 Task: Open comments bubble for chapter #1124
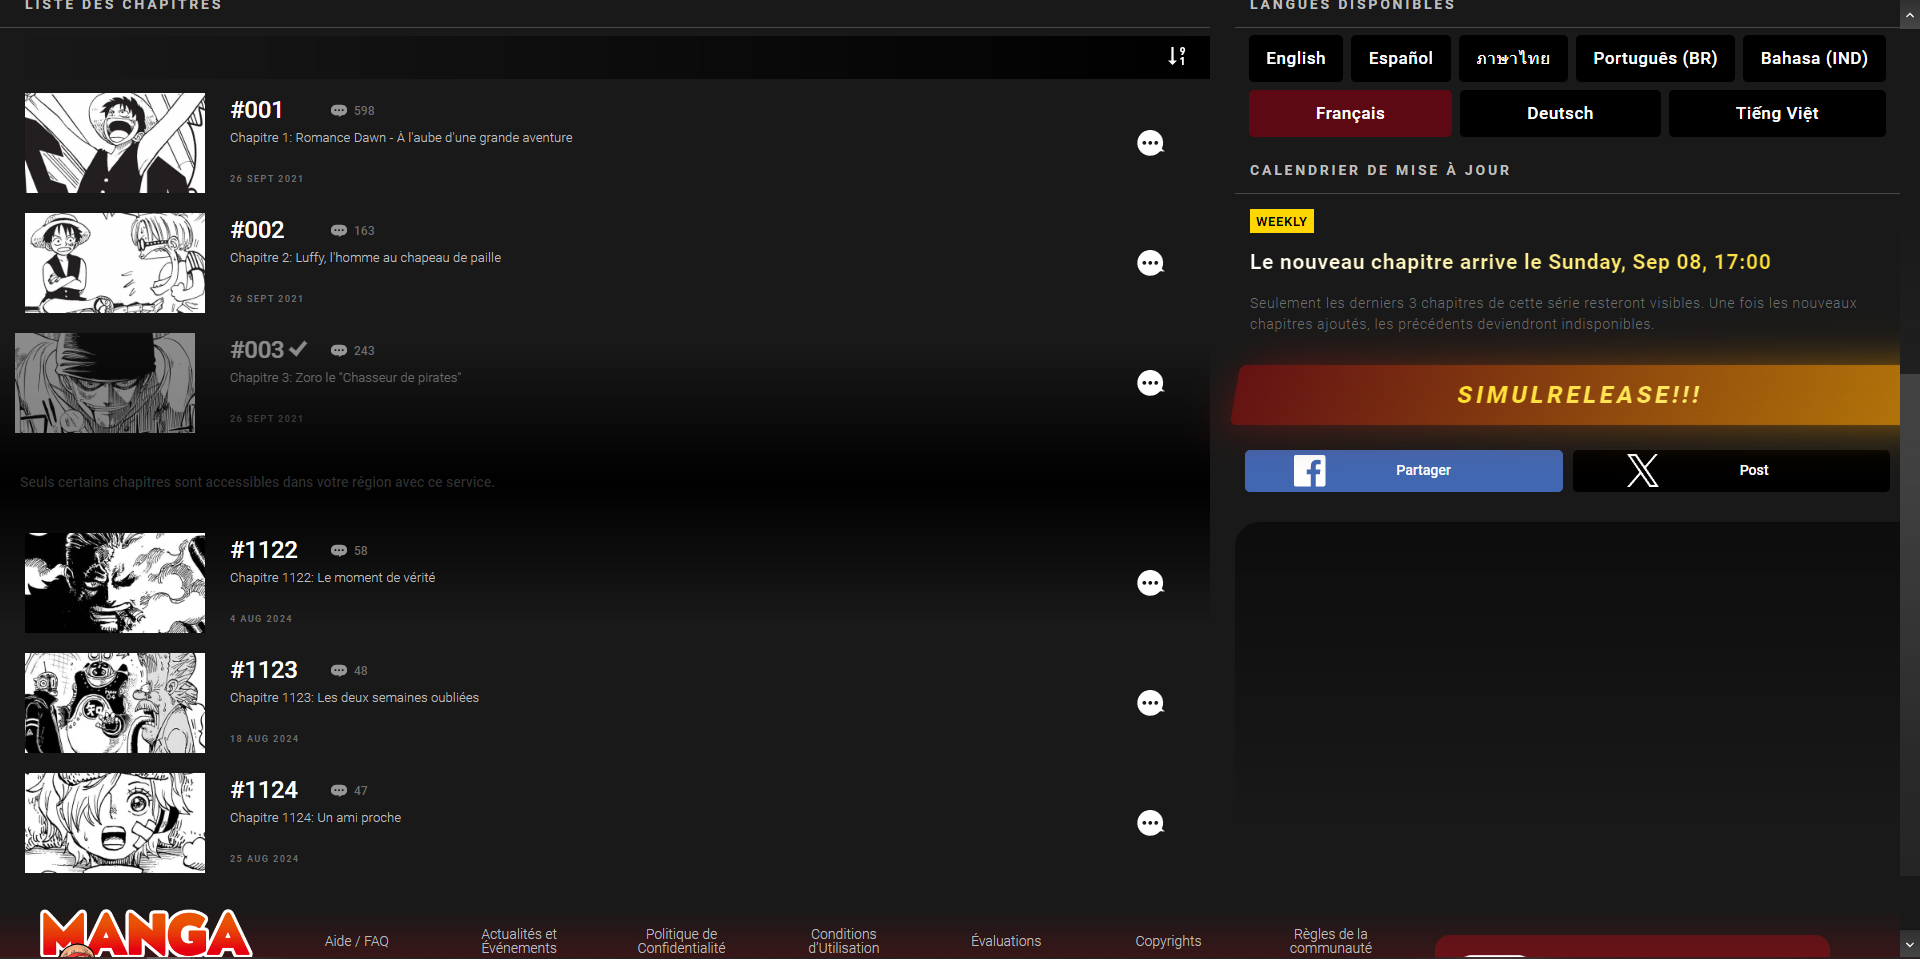1150,823
